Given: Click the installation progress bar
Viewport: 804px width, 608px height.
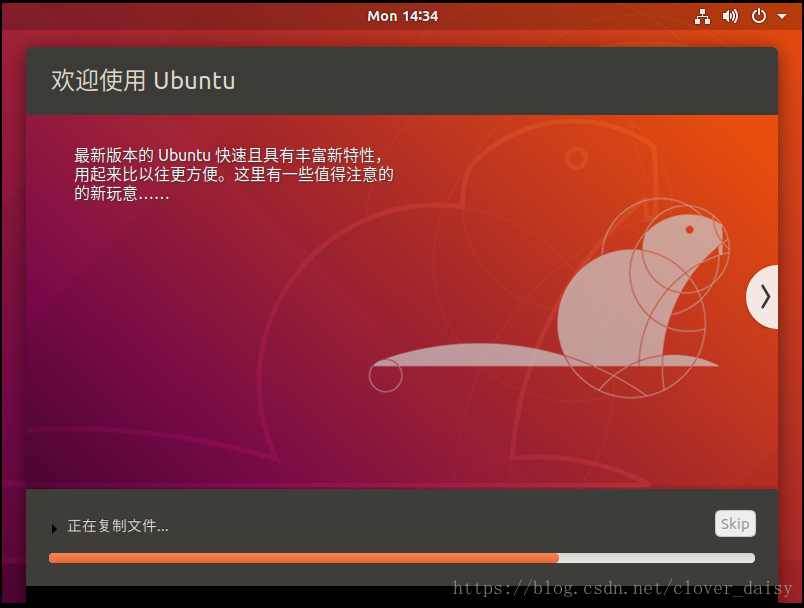Looking at the screenshot, I should tap(401, 558).
